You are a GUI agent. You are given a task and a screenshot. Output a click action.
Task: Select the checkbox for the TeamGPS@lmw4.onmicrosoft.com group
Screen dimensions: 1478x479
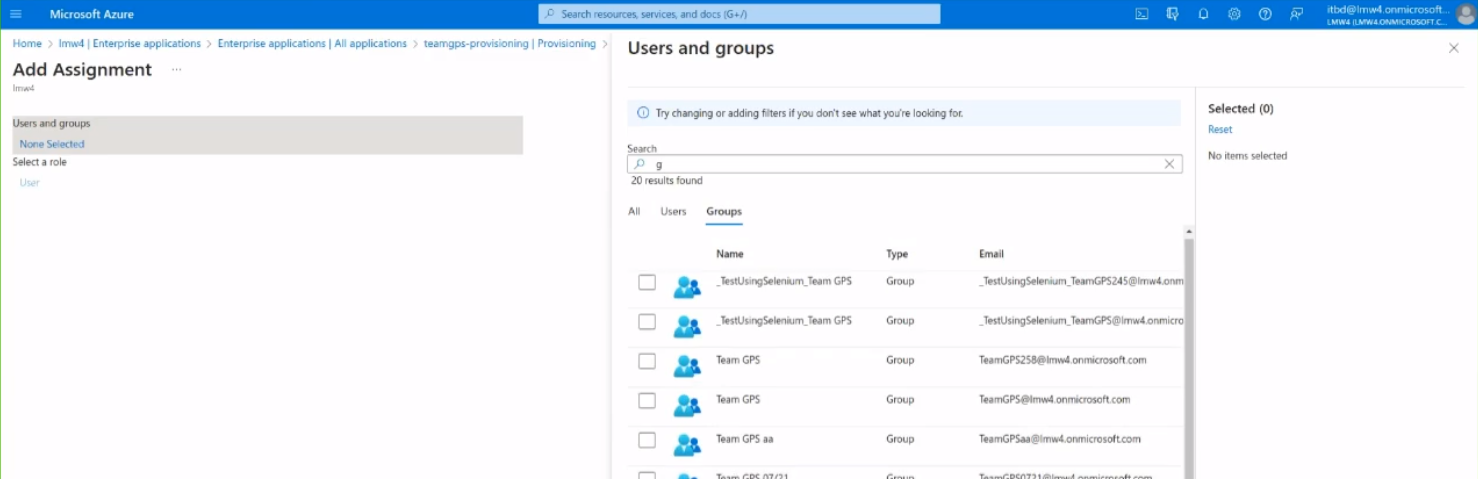(647, 401)
